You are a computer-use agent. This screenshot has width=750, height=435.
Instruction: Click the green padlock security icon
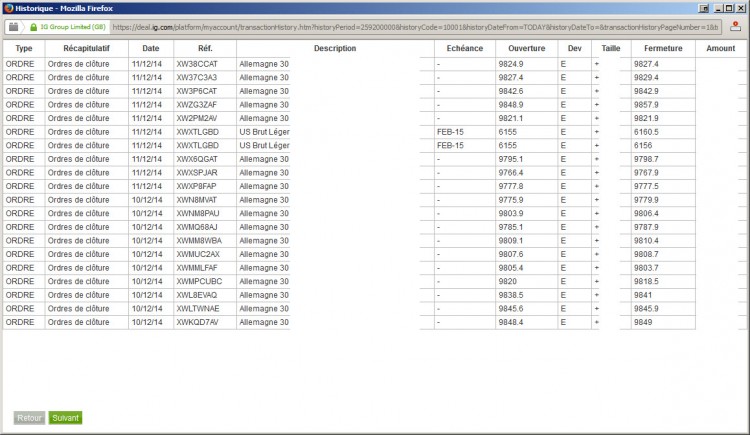click(x=33, y=27)
